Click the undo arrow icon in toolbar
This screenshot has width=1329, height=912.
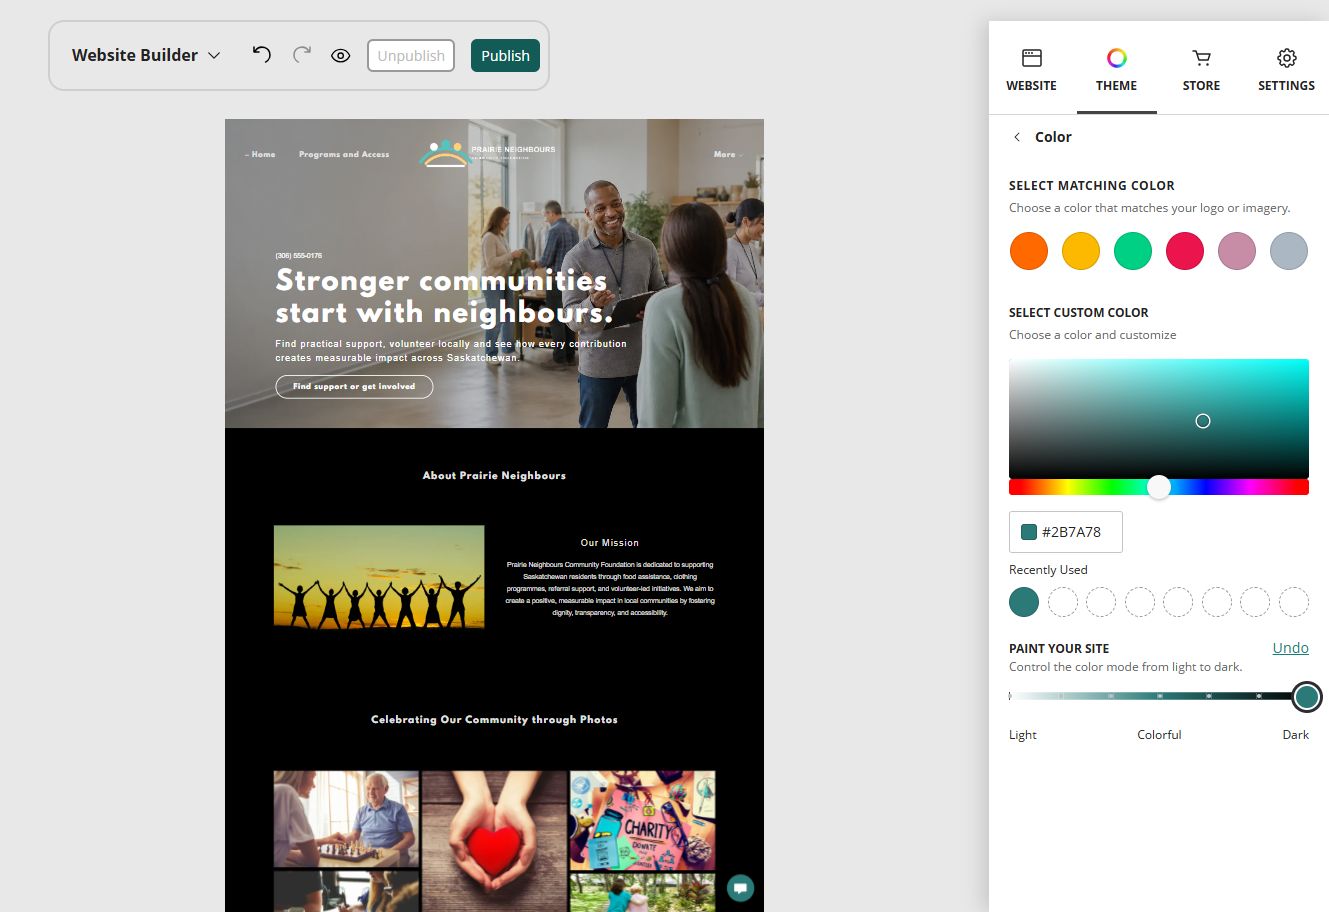[x=262, y=55]
